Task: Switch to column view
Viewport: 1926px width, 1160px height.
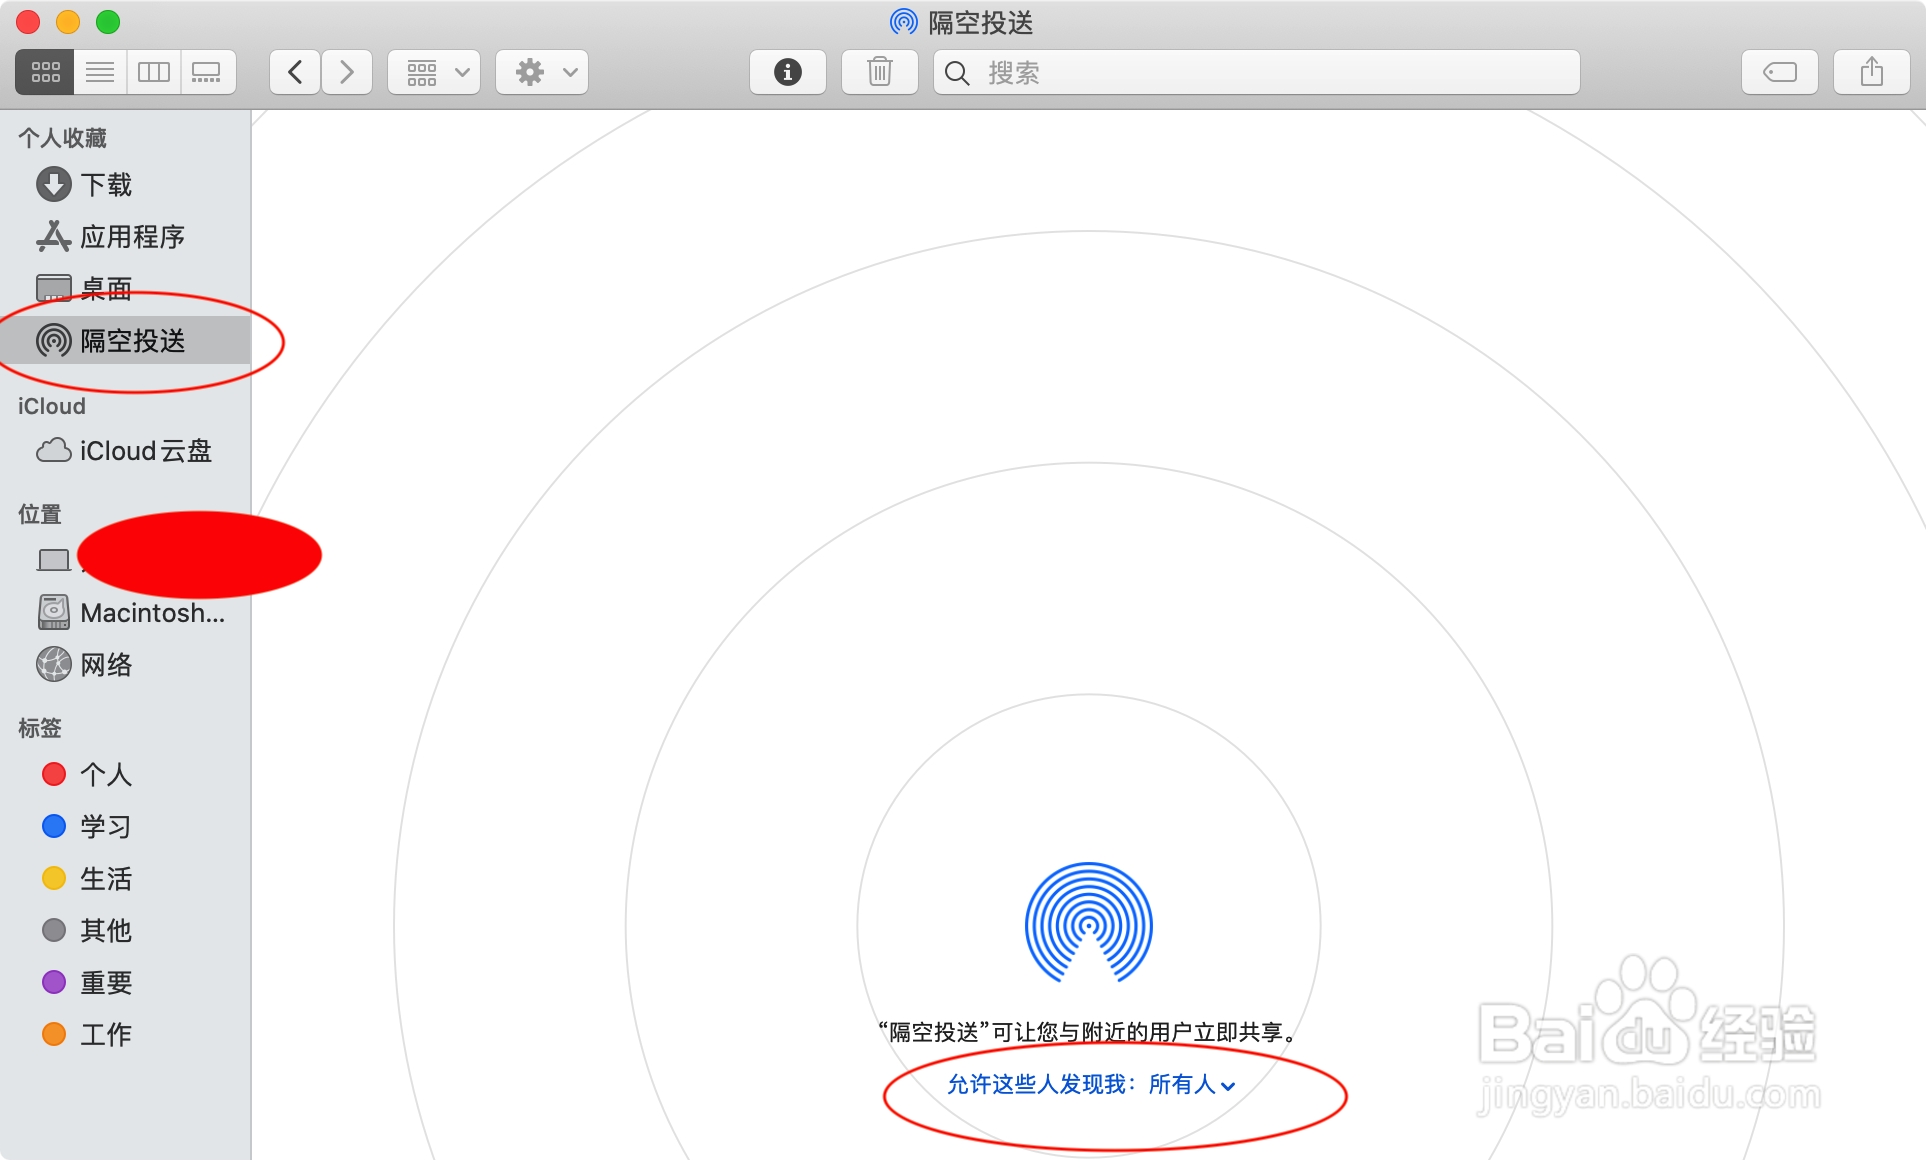Action: click(154, 72)
